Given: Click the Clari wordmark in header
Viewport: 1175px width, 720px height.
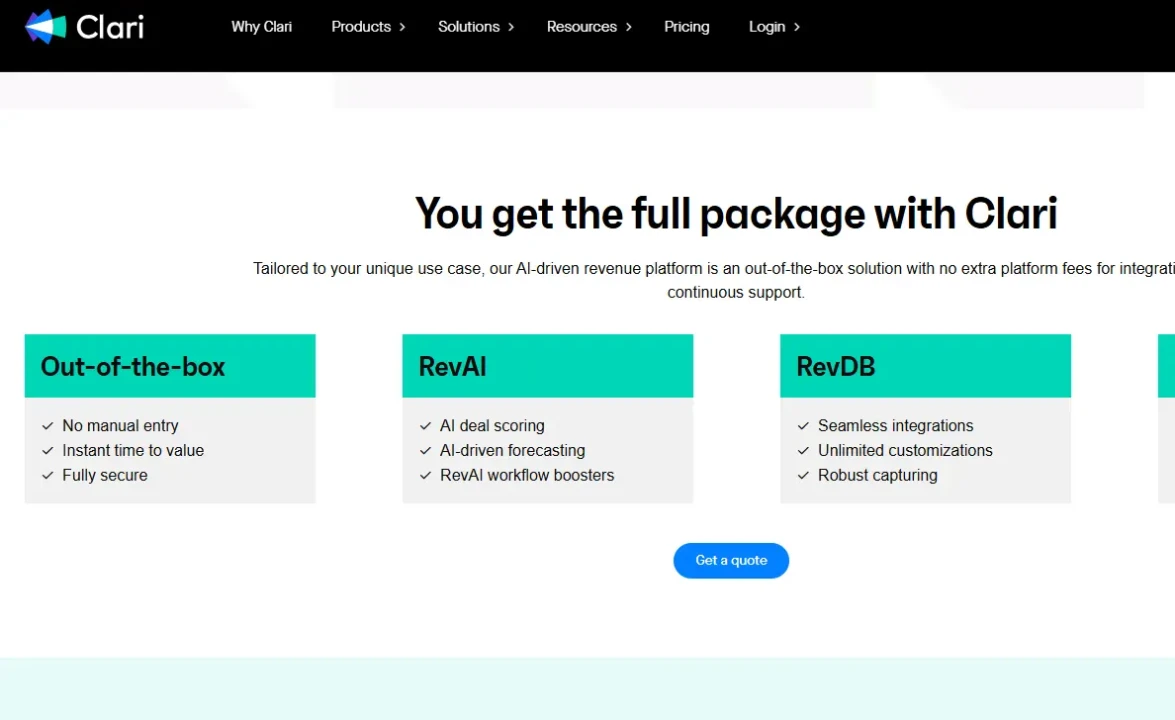Looking at the screenshot, I should 110,27.
